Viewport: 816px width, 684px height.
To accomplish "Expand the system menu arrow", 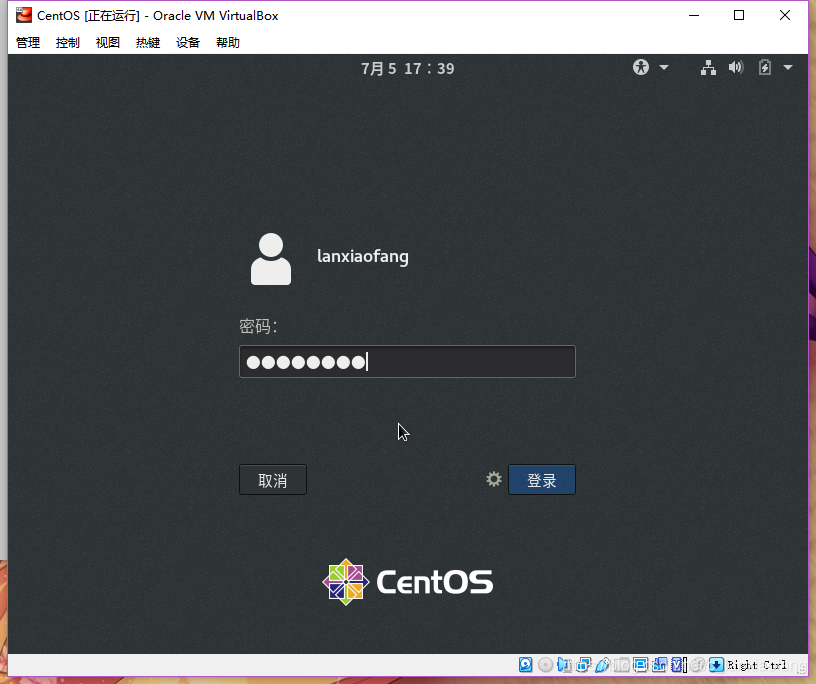I will tap(788, 68).
